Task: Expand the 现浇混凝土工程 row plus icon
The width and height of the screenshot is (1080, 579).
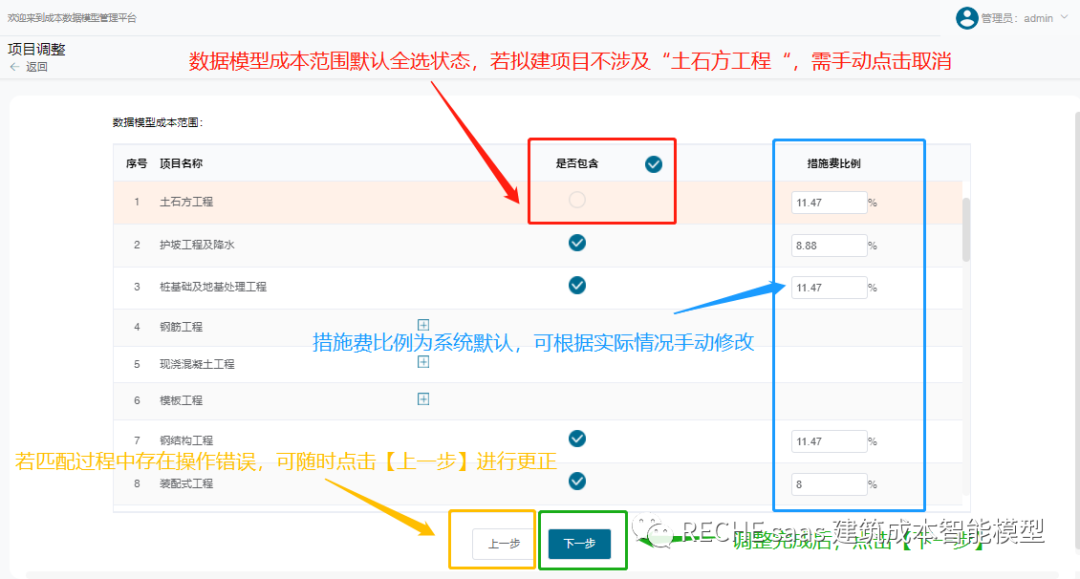Action: (423, 362)
